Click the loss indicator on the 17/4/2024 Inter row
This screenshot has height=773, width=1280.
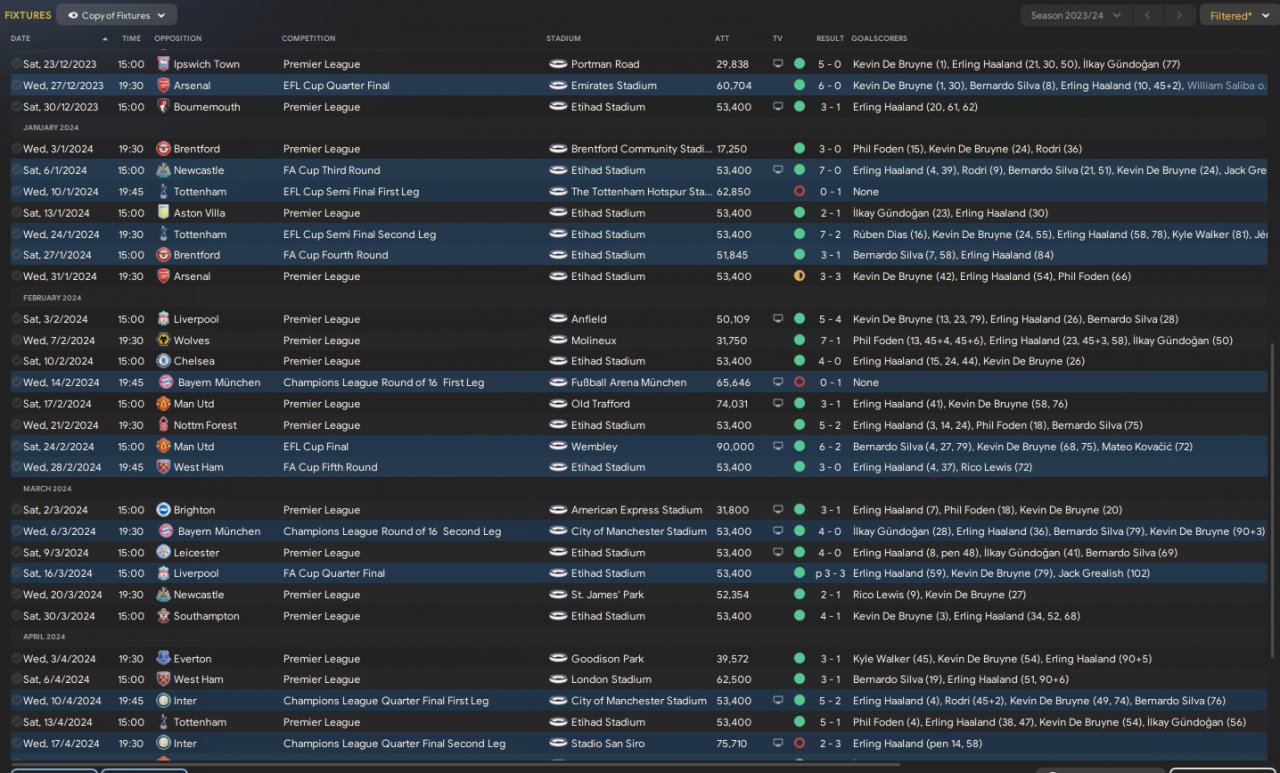click(799, 743)
